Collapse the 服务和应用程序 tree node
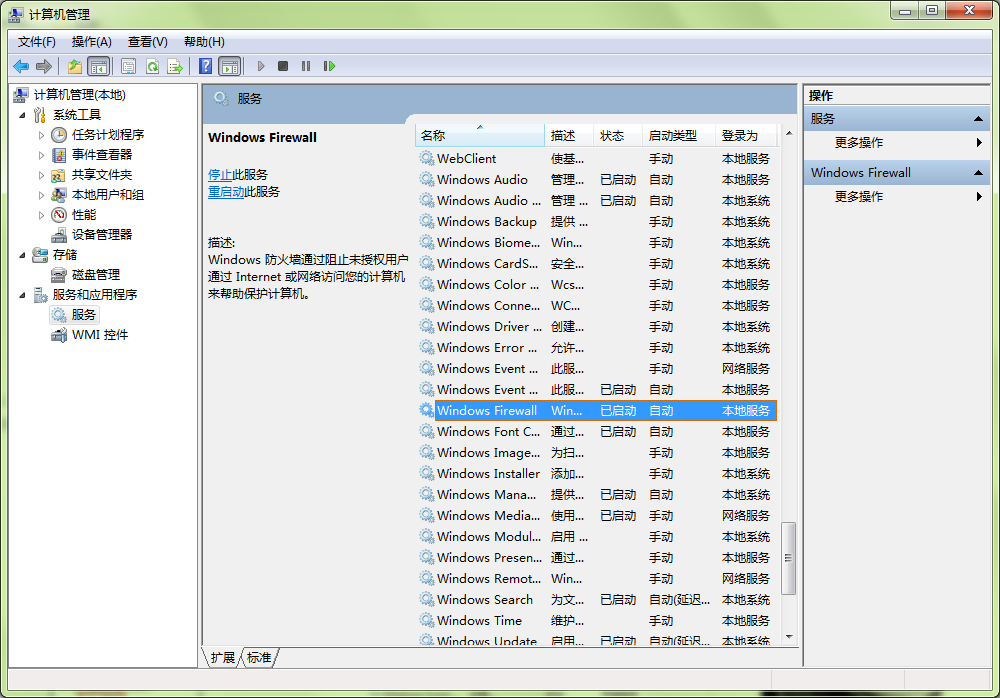Image resolution: width=1000 pixels, height=698 pixels. (23, 295)
